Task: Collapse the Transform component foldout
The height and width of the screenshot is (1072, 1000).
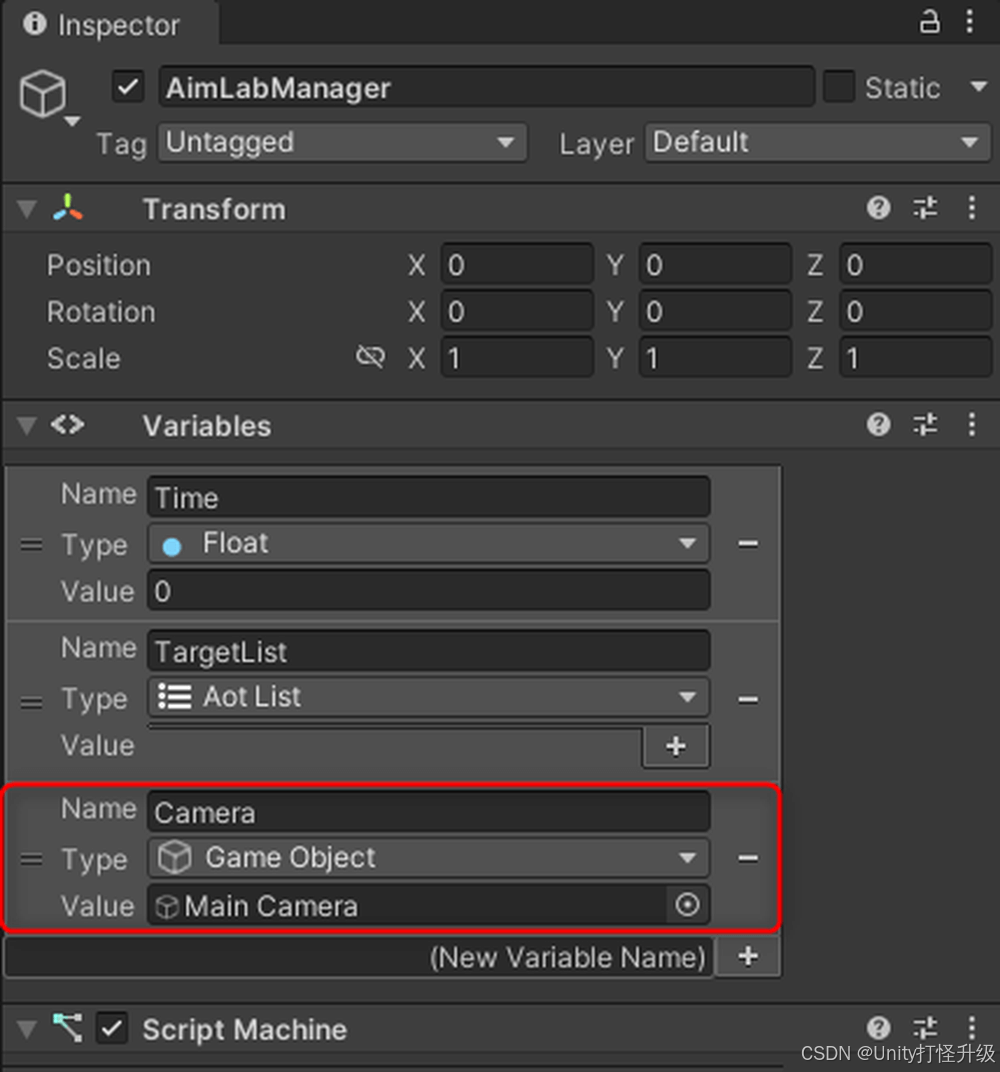Action: click(27, 209)
